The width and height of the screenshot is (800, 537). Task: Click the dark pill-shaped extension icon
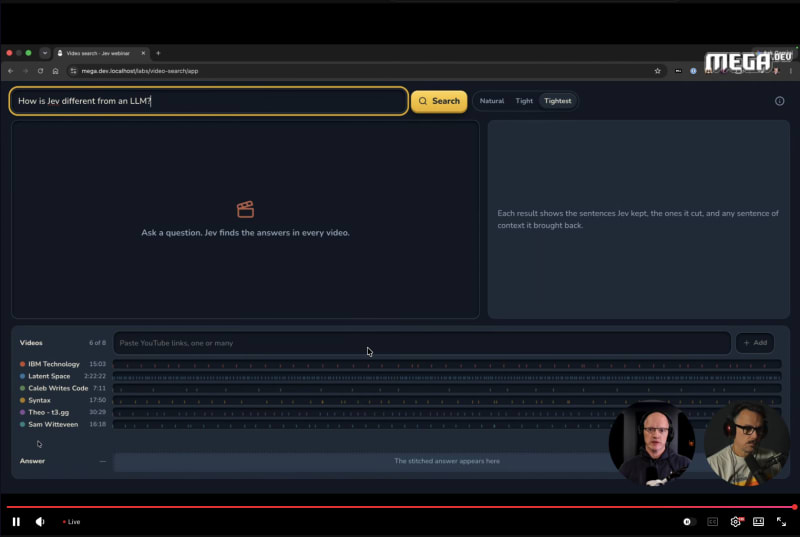(x=678, y=71)
